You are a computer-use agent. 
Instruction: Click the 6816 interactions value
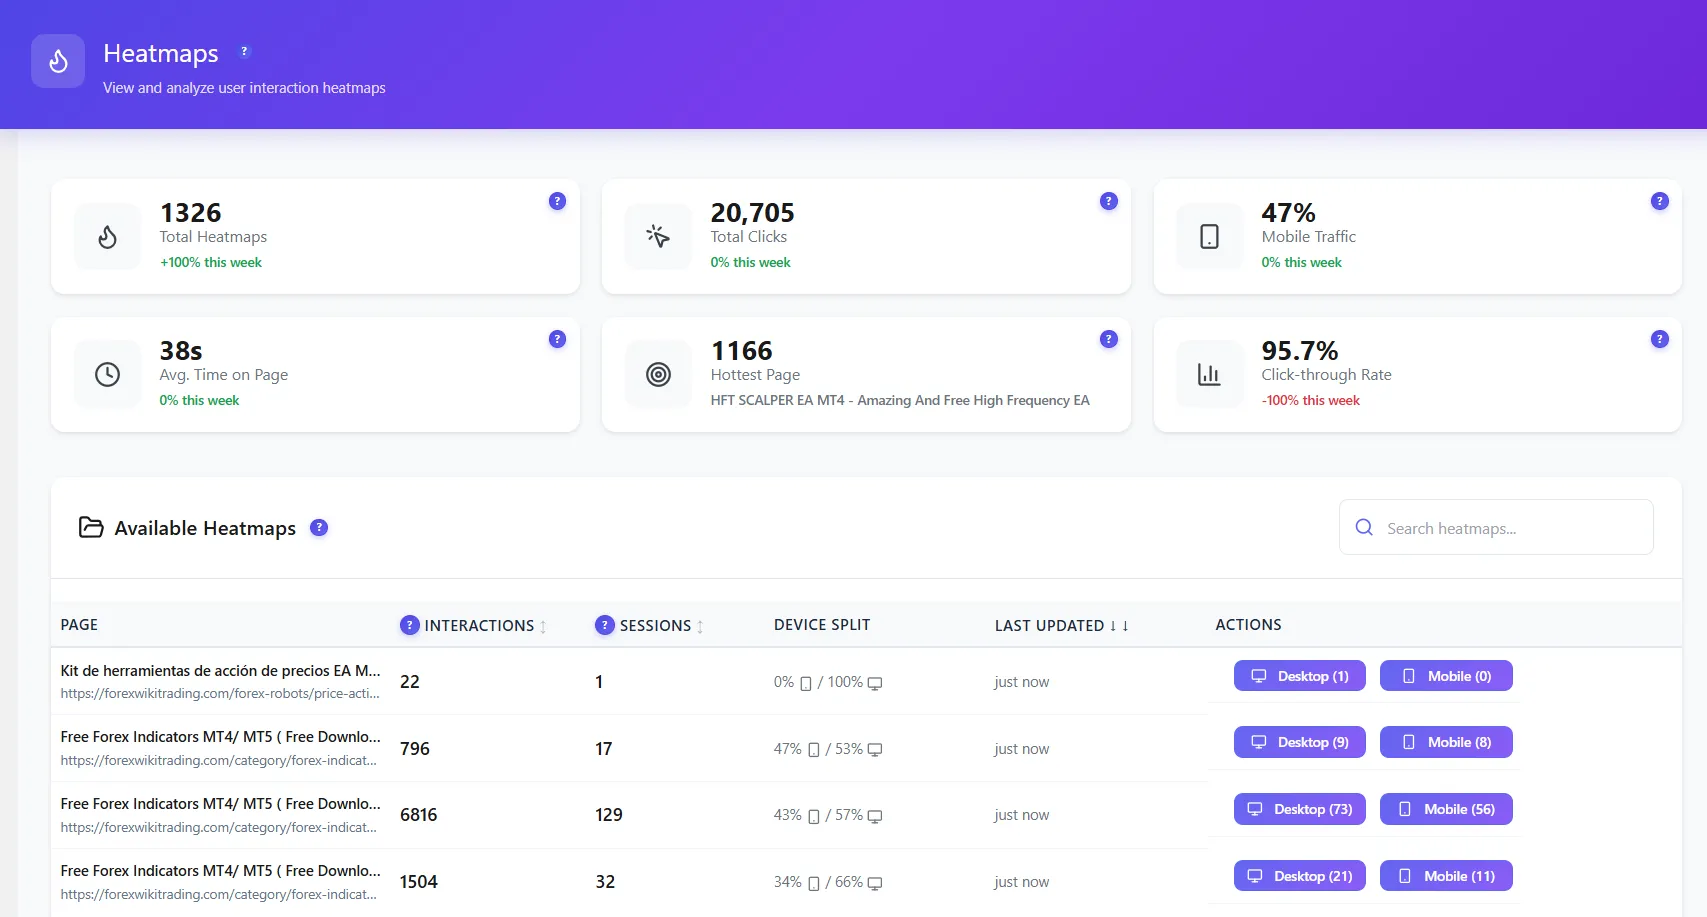[418, 815]
